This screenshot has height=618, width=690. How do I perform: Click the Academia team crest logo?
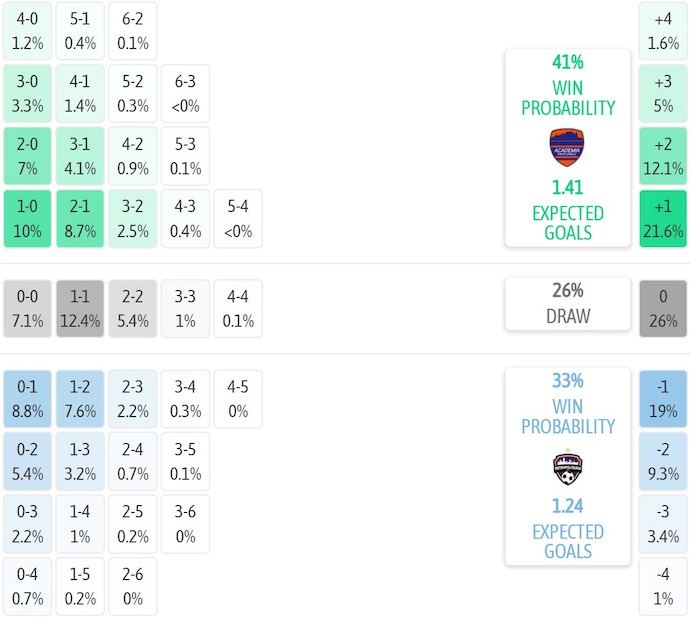point(567,147)
